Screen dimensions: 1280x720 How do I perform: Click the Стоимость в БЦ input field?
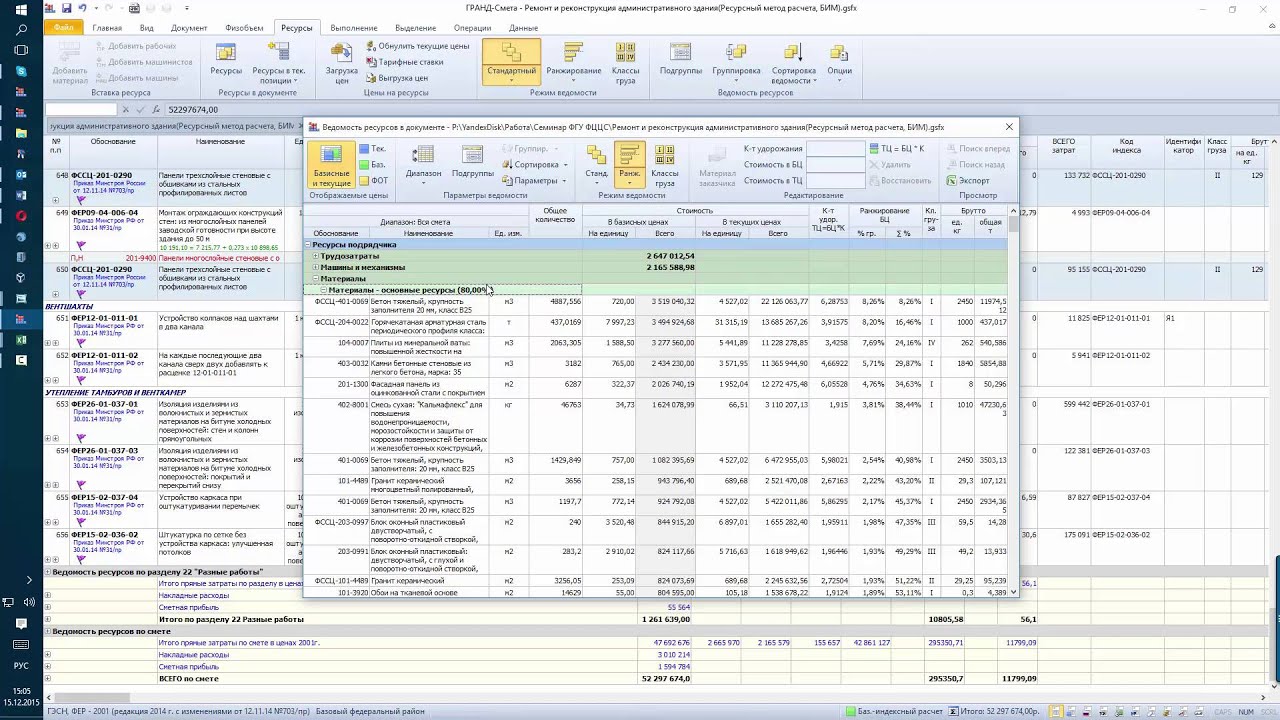pyautogui.click(x=836, y=165)
